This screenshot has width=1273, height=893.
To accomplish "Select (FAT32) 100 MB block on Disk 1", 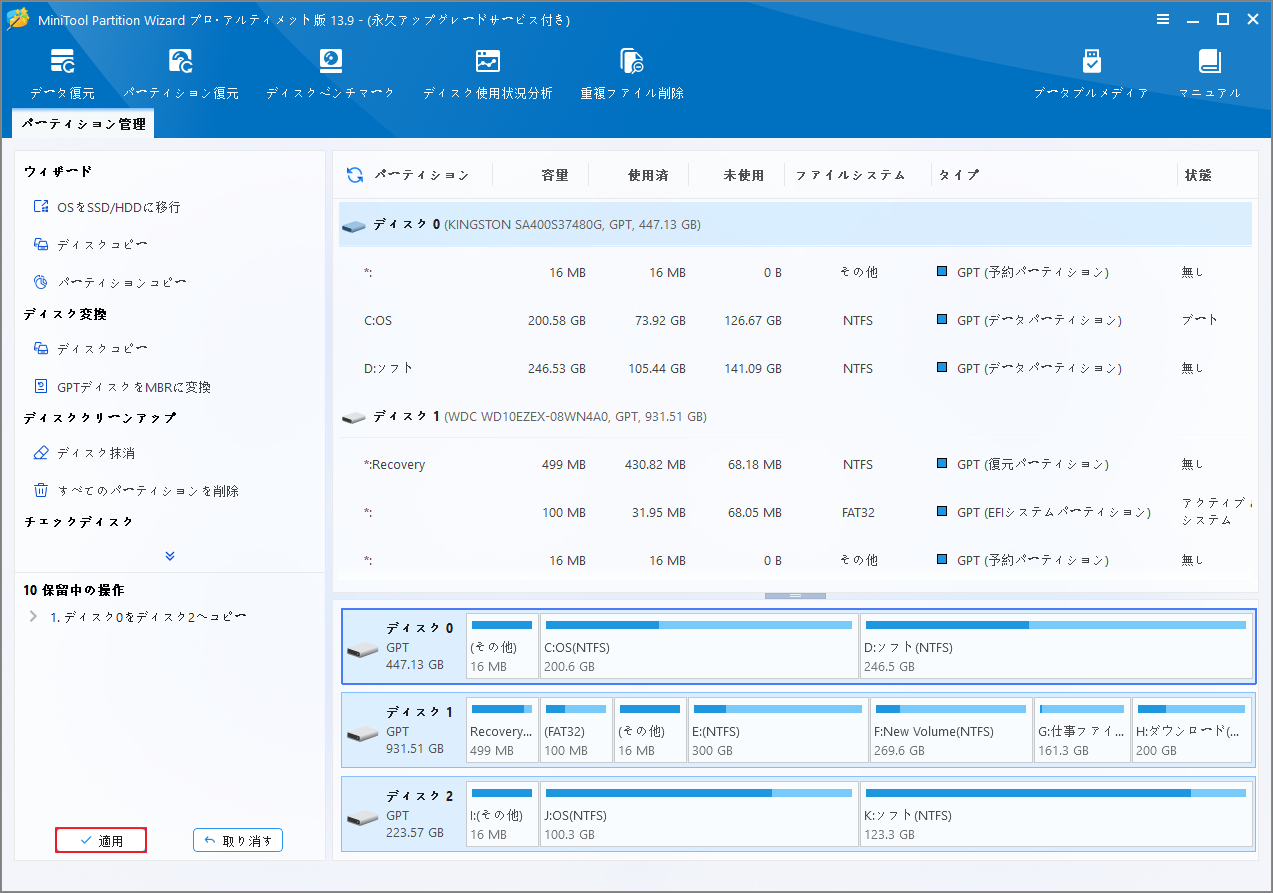I will [577, 730].
